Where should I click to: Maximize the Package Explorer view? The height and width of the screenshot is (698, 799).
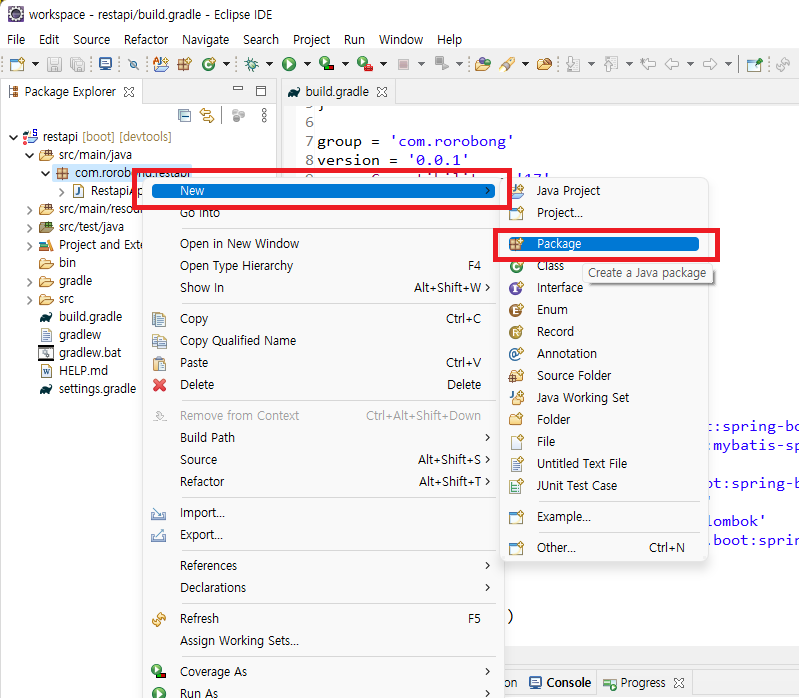click(x=261, y=91)
